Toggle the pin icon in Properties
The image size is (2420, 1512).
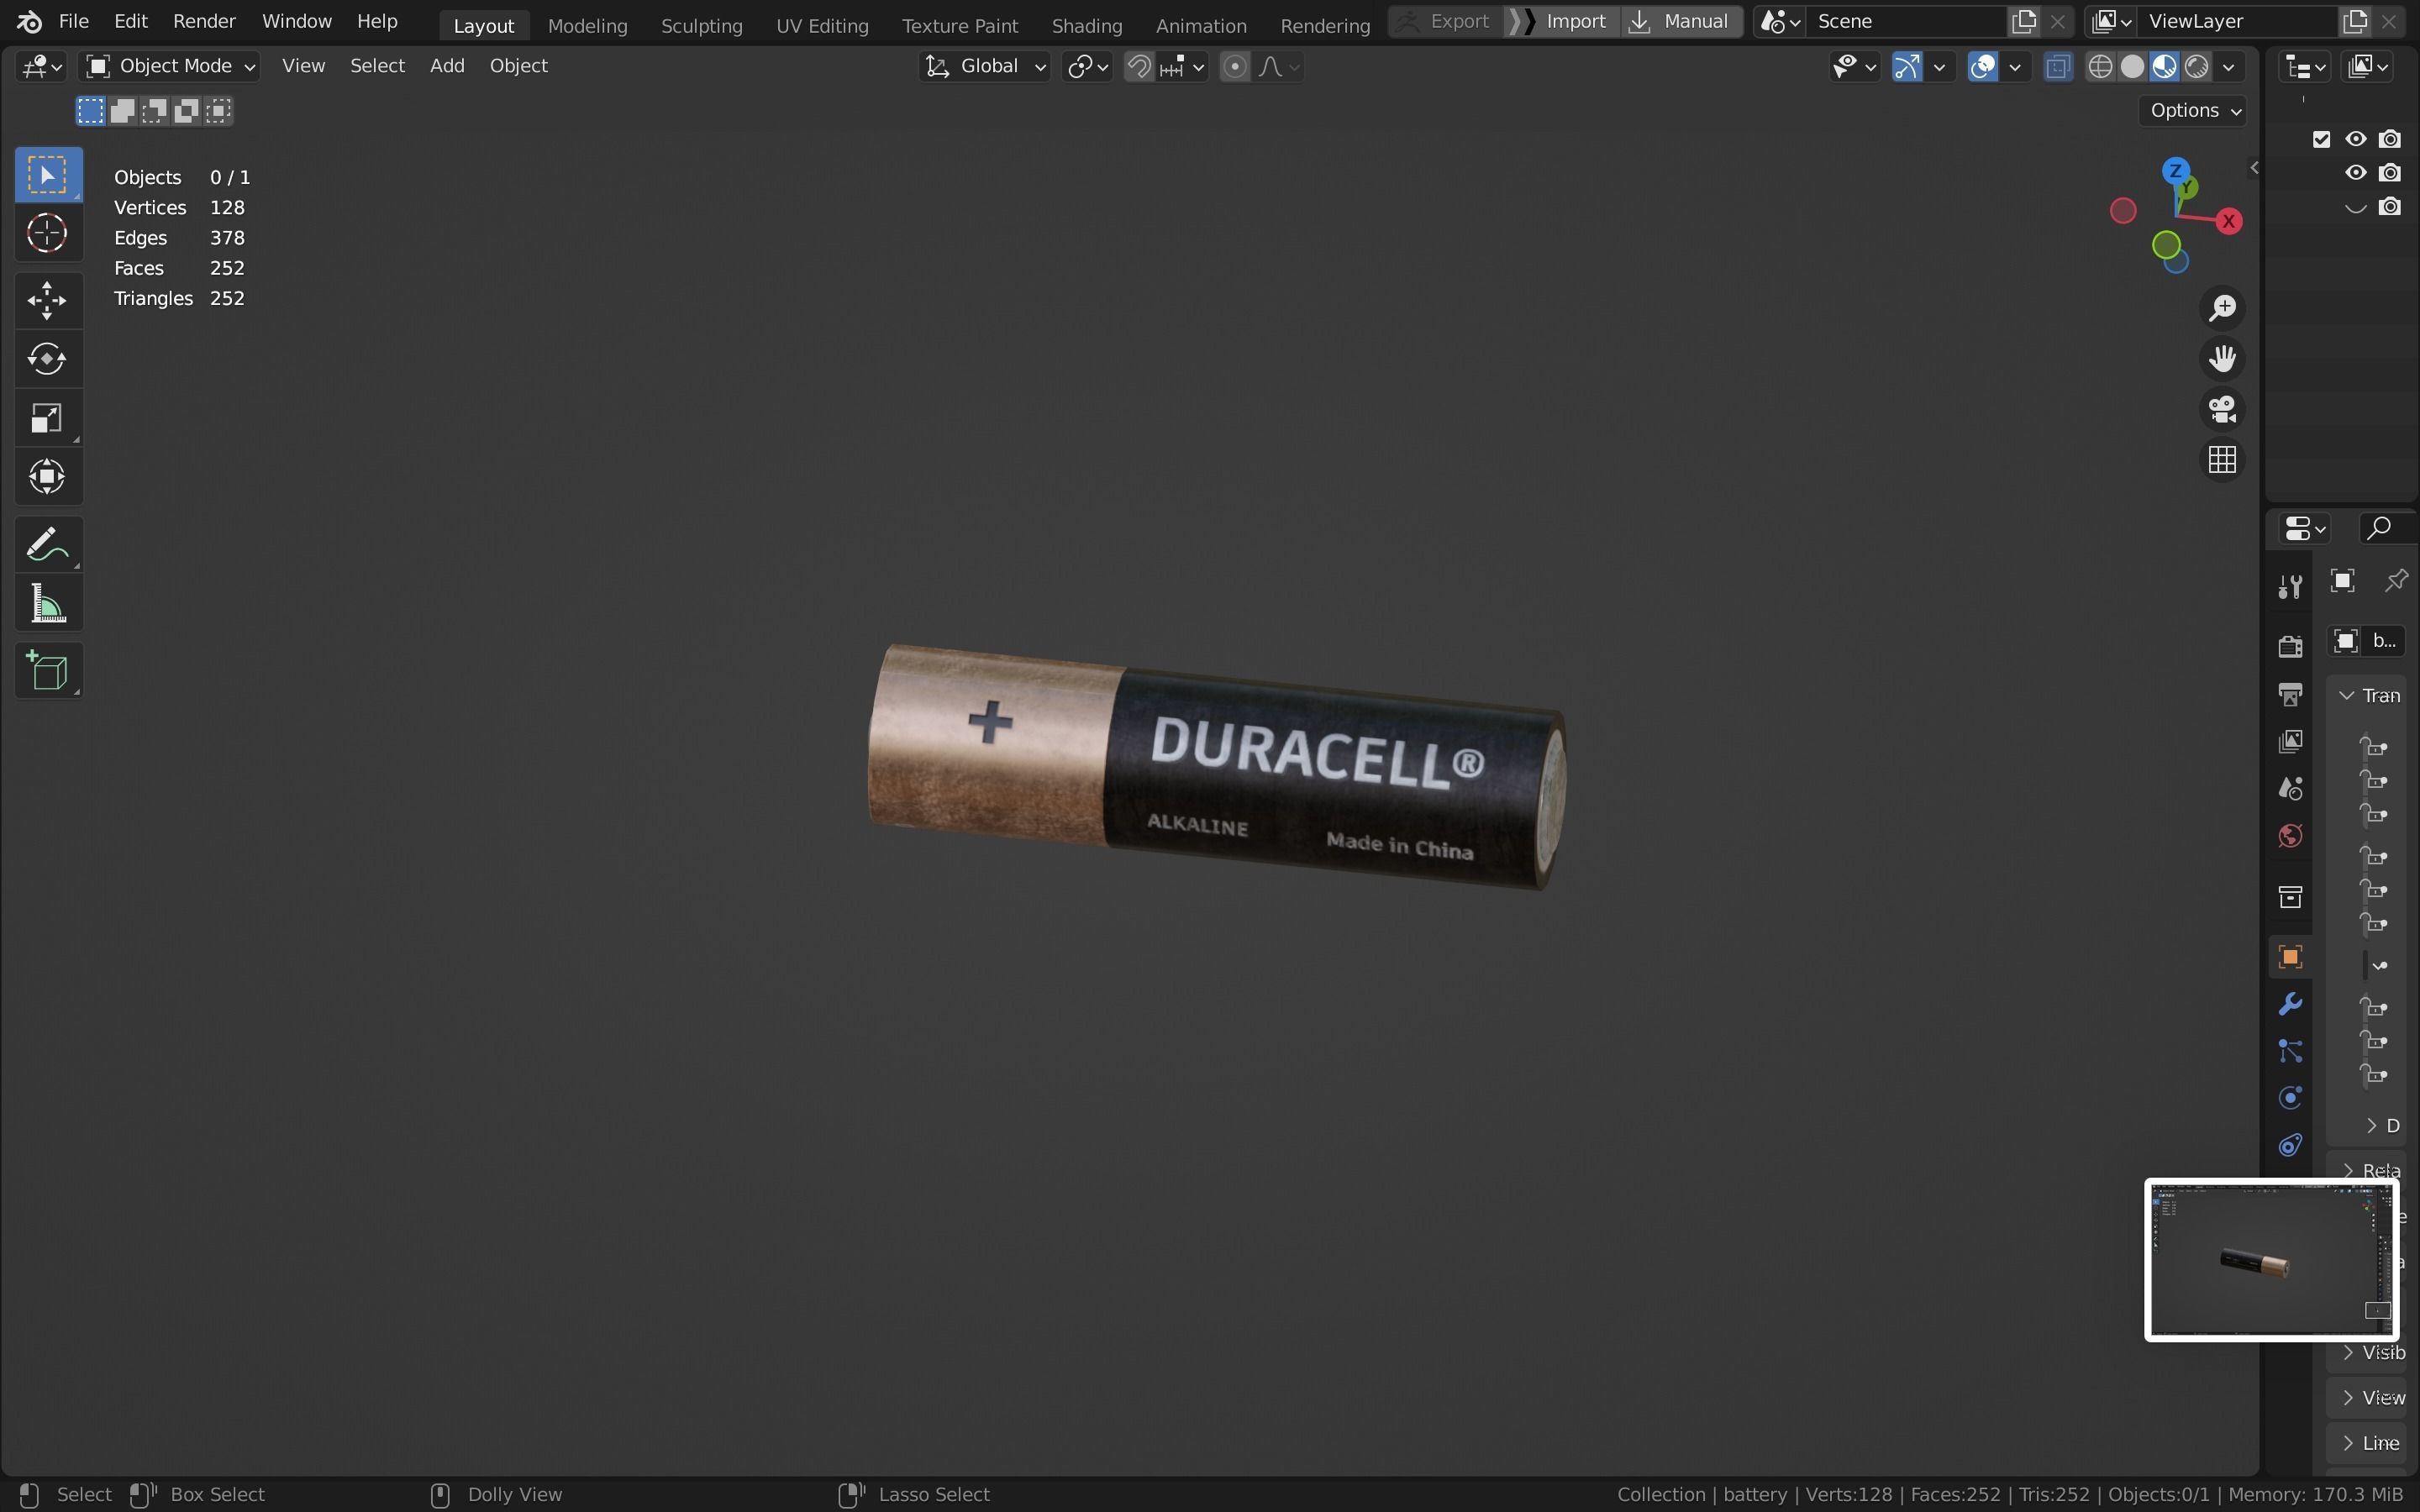tap(2396, 581)
